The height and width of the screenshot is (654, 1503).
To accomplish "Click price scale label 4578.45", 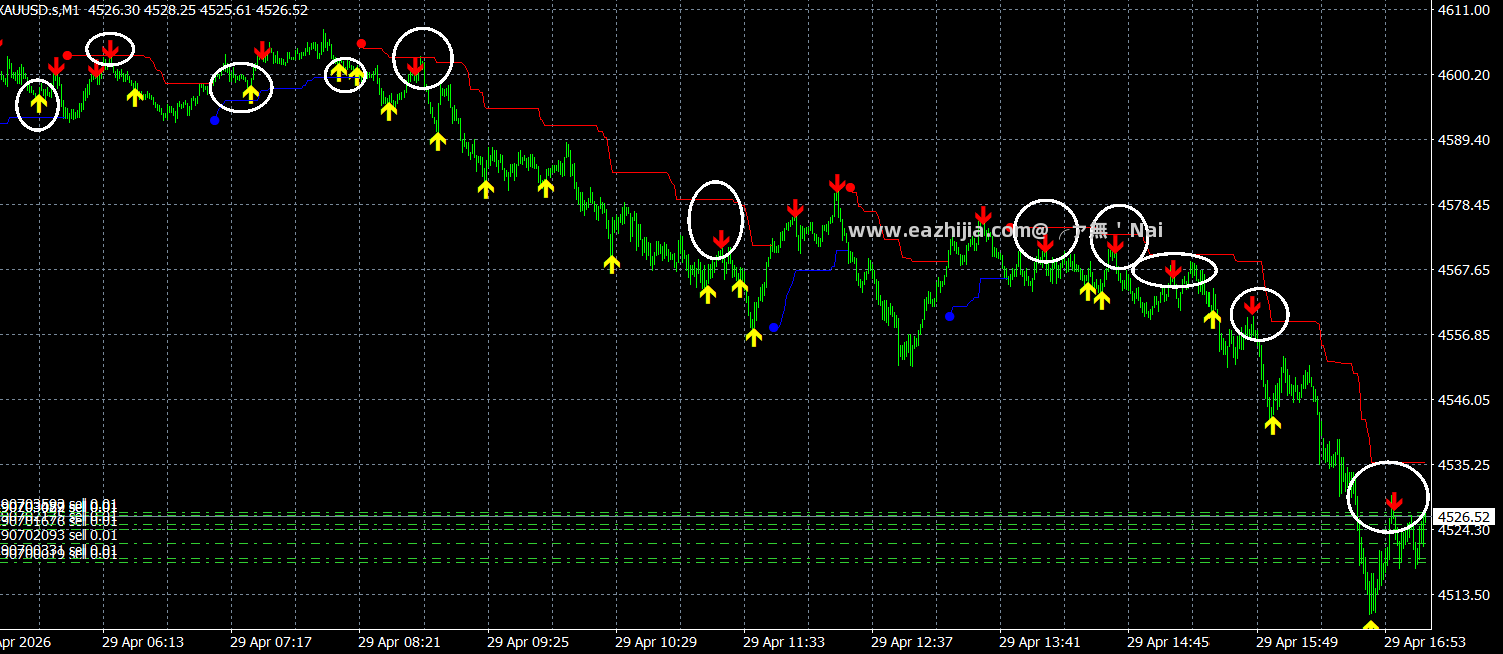I will click(x=1463, y=205).
